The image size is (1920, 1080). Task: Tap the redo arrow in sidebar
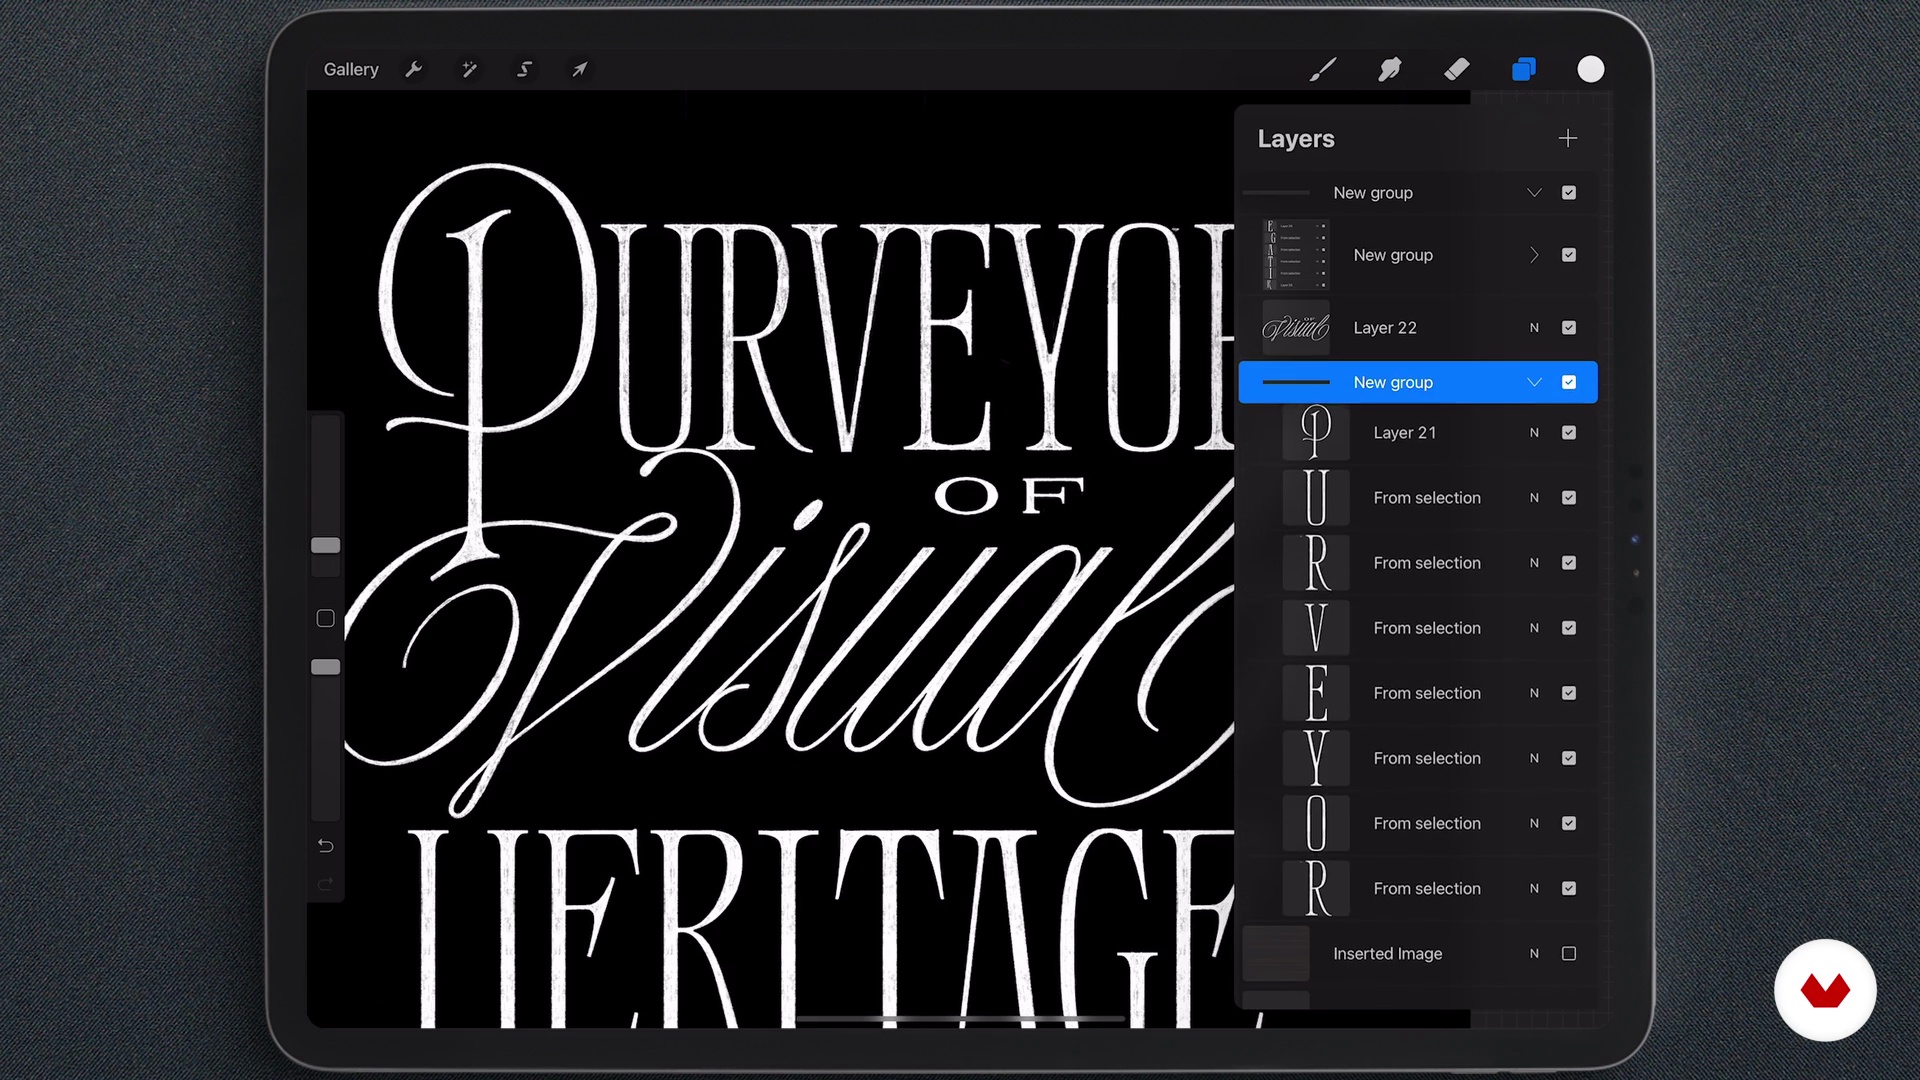coord(326,884)
